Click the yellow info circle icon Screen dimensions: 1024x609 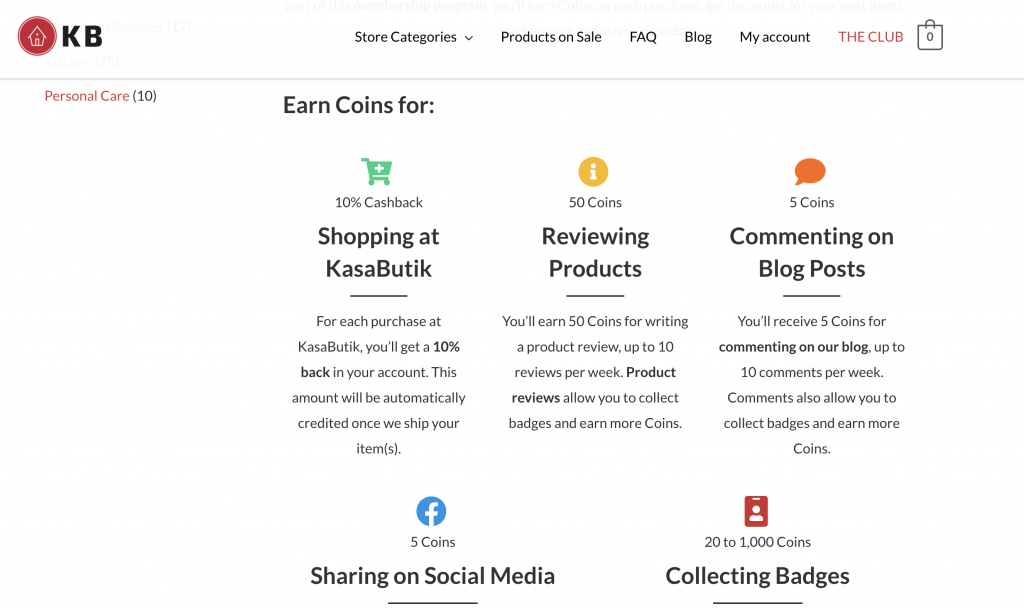click(593, 171)
